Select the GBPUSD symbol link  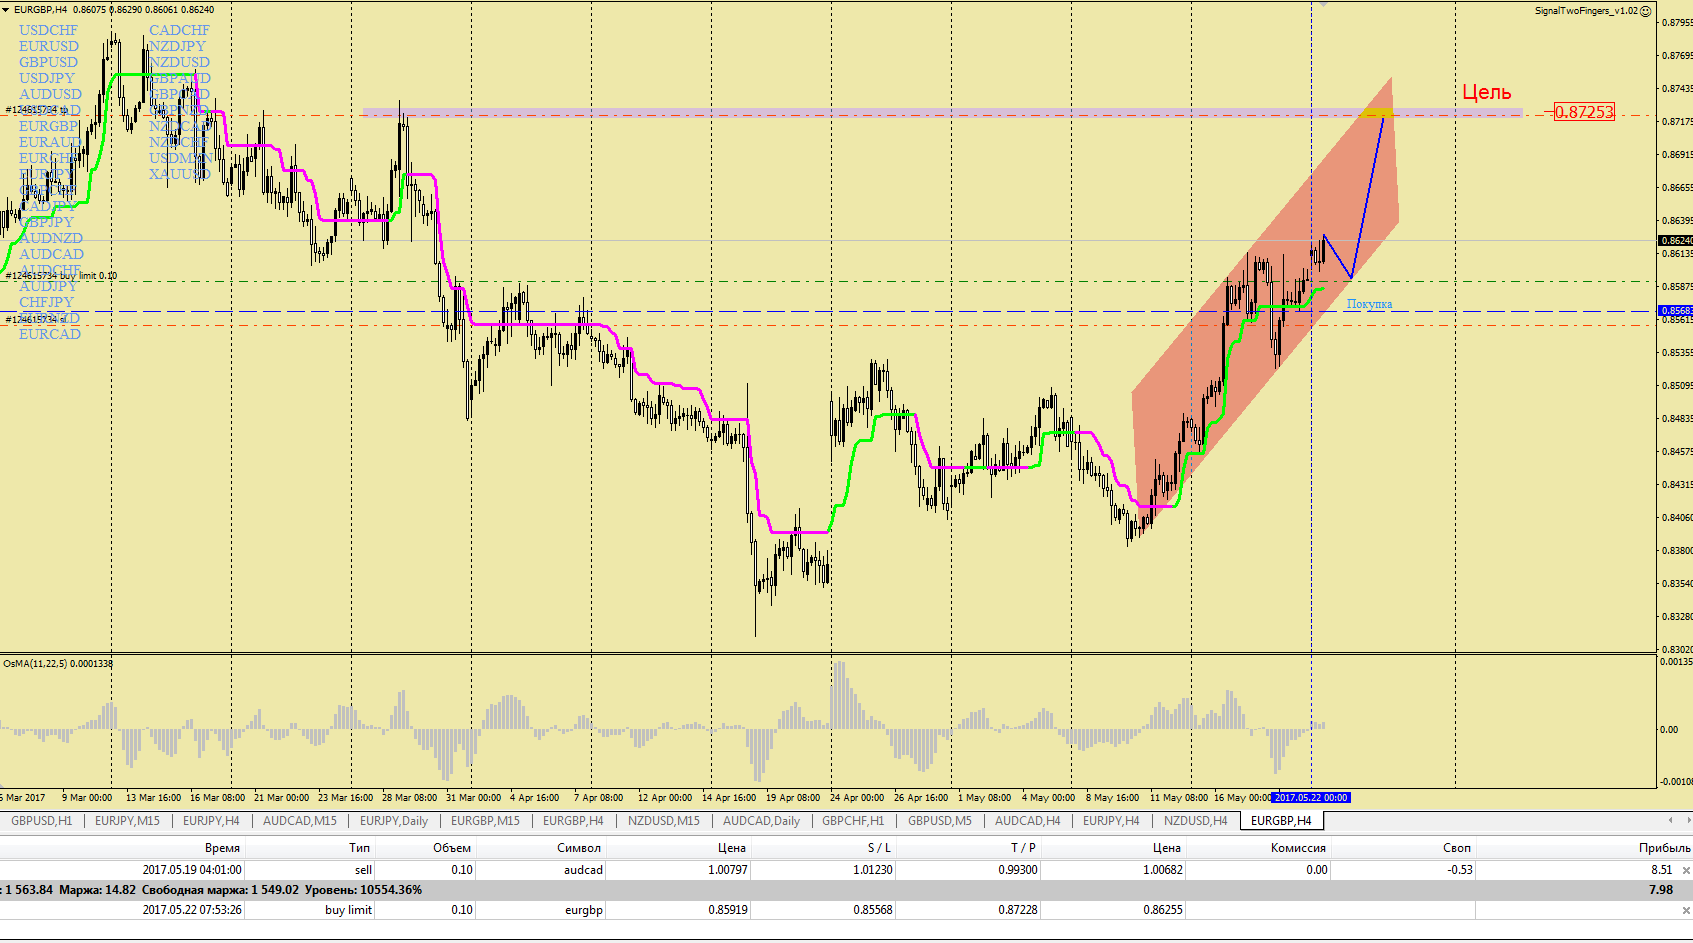(48, 63)
